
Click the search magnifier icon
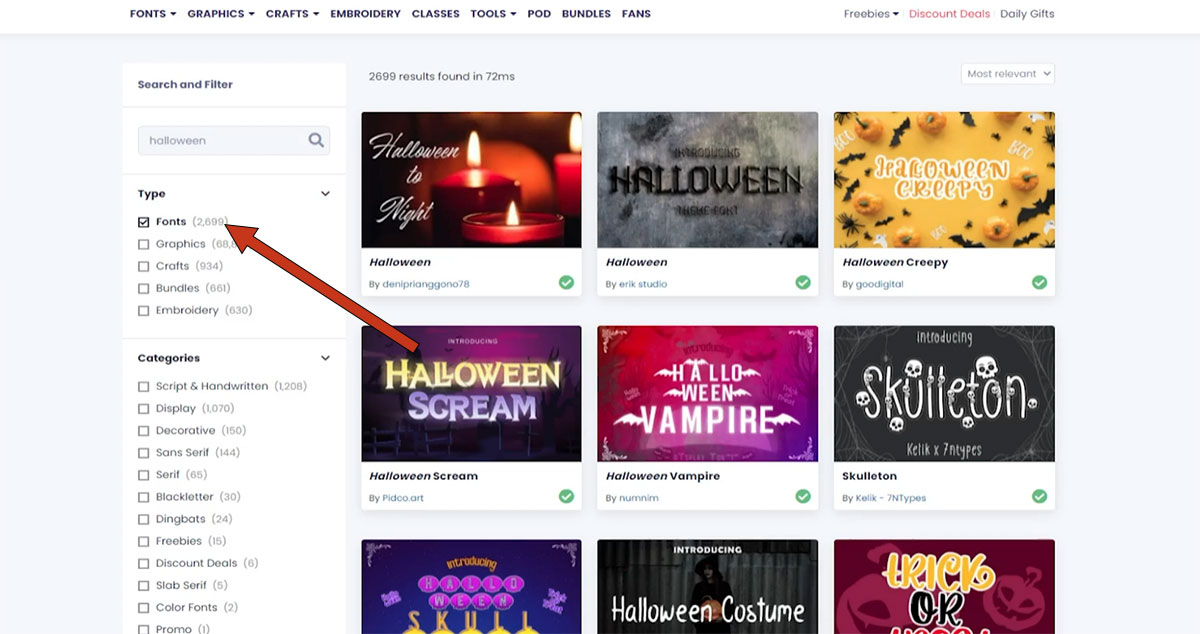pyautogui.click(x=316, y=140)
